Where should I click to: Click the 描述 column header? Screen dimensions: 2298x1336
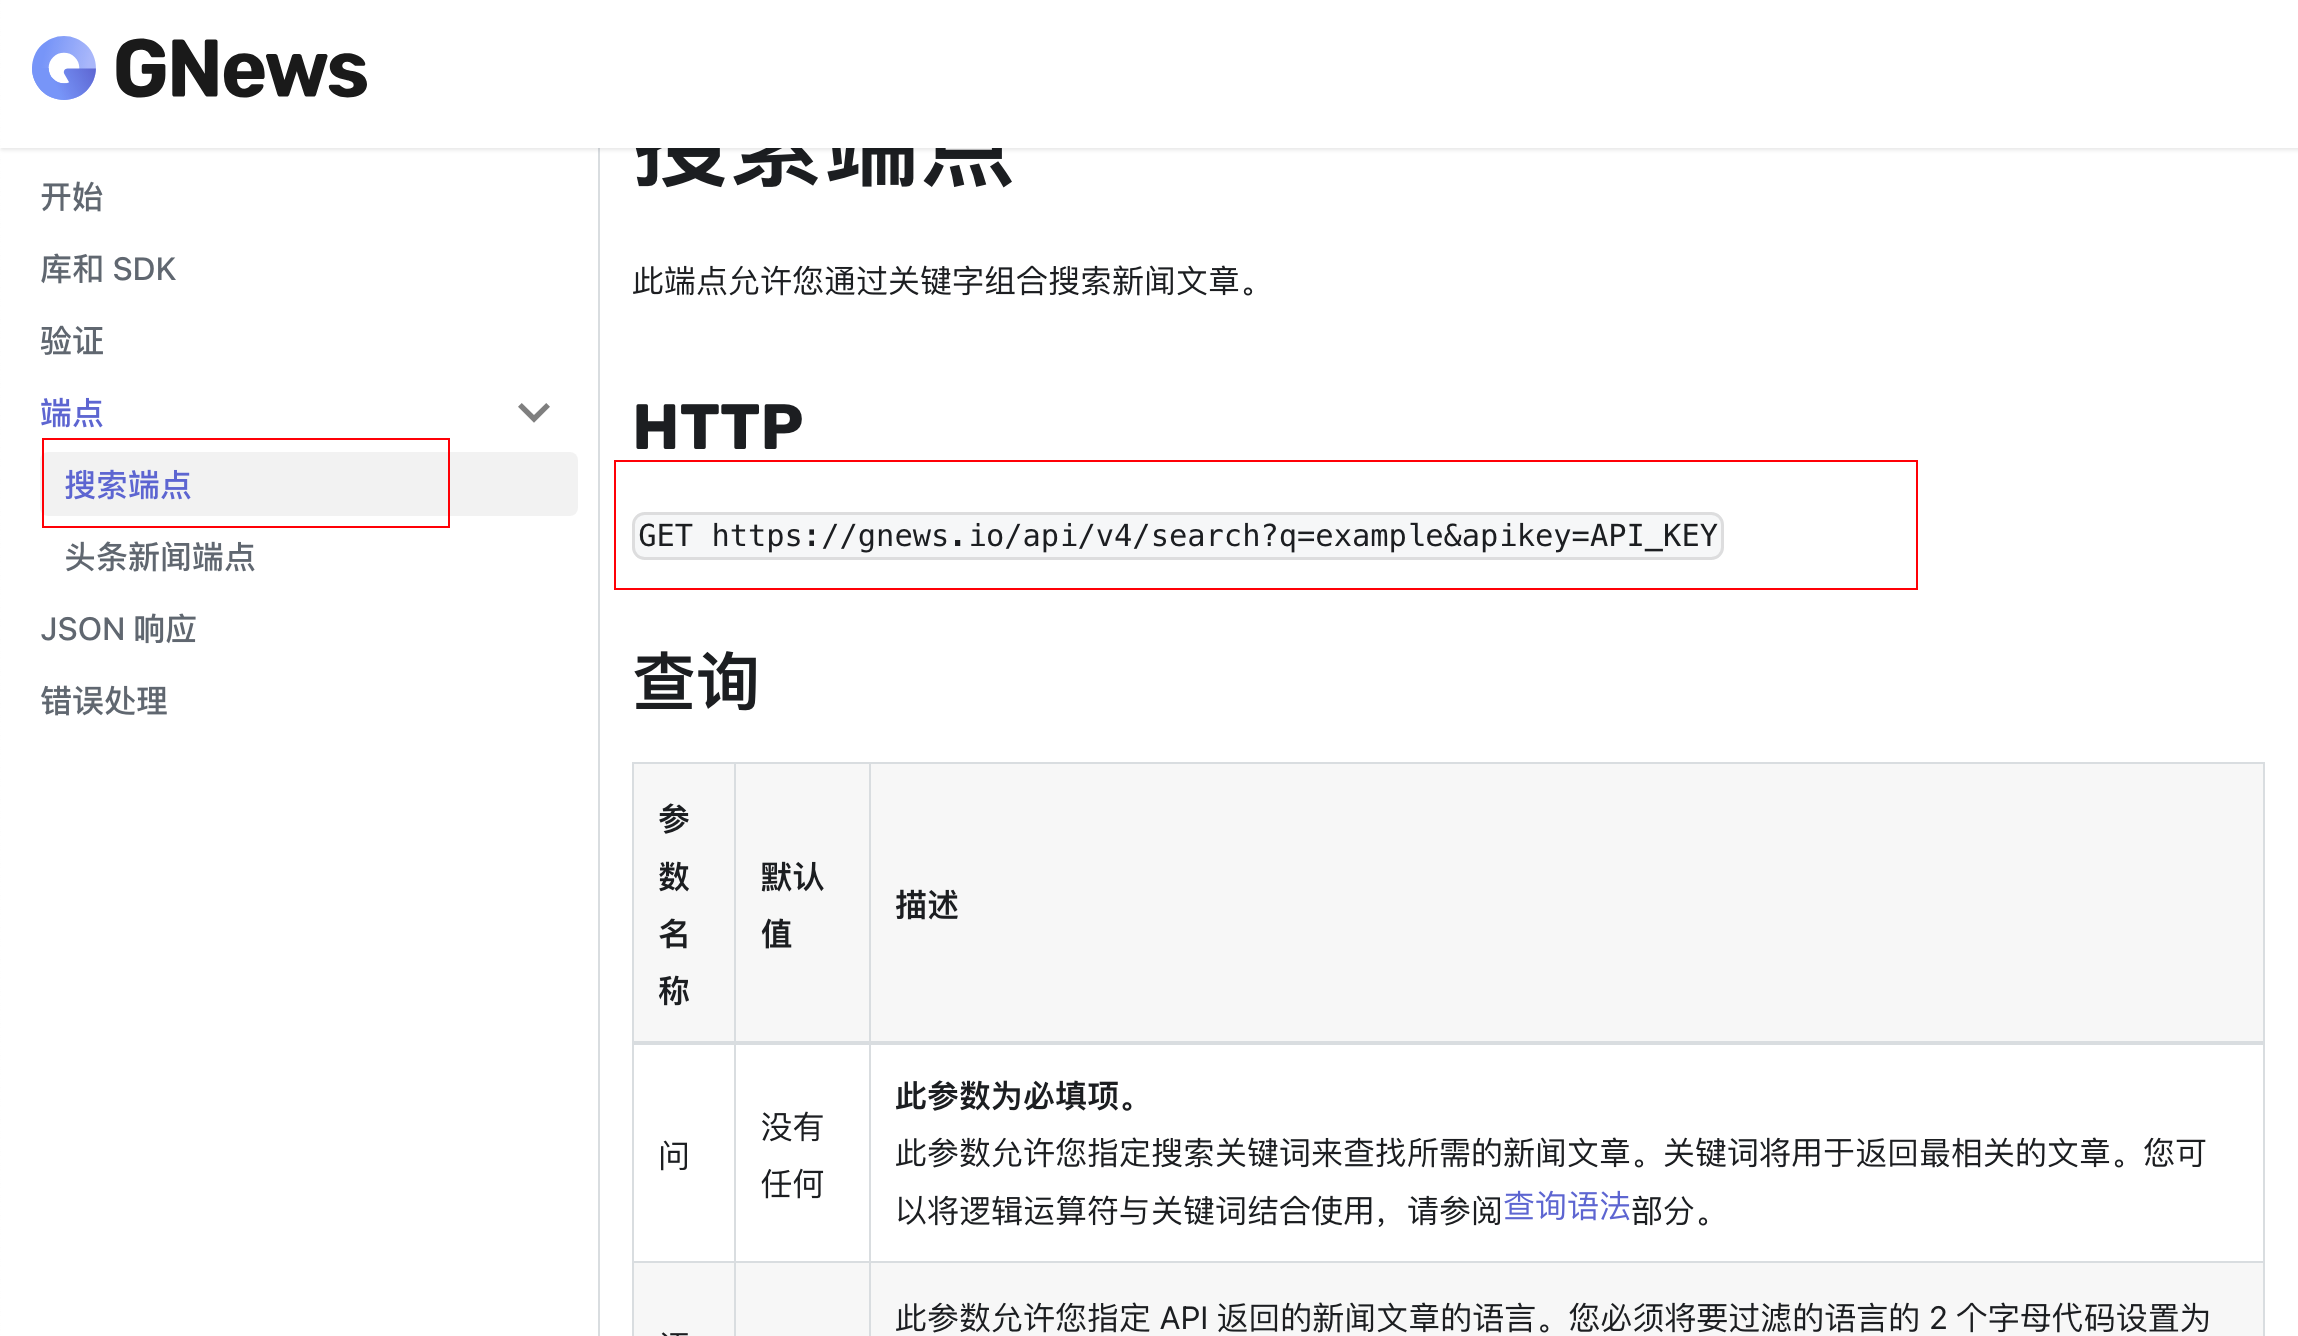(x=926, y=904)
